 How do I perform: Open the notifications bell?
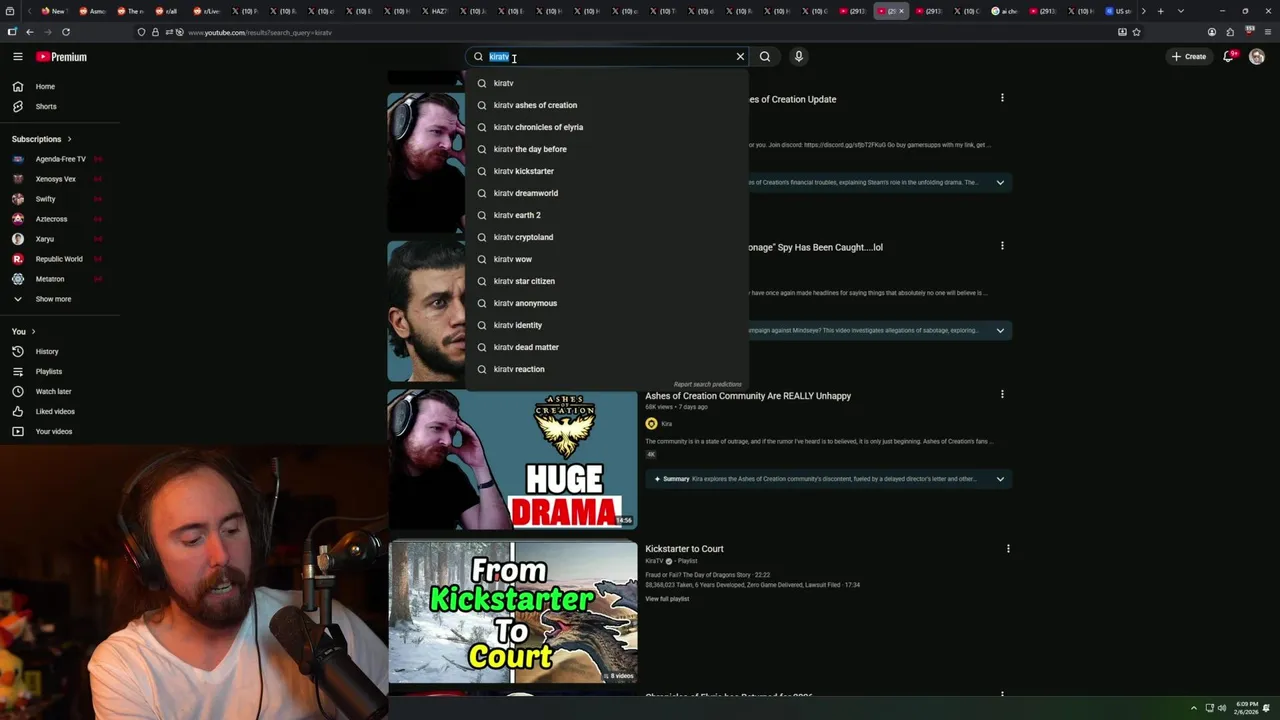point(1229,56)
